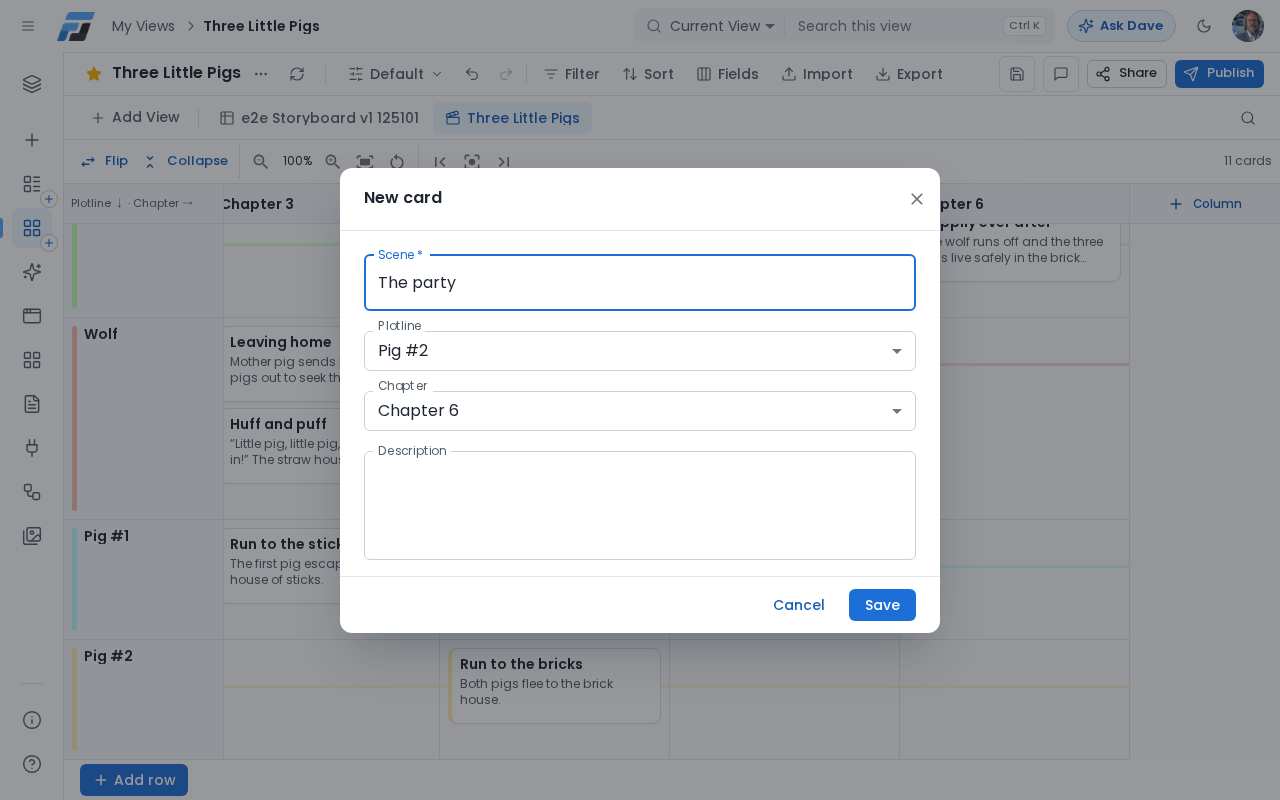The width and height of the screenshot is (1280, 800).
Task: Click the search icon in the views bar
Action: [1248, 118]
